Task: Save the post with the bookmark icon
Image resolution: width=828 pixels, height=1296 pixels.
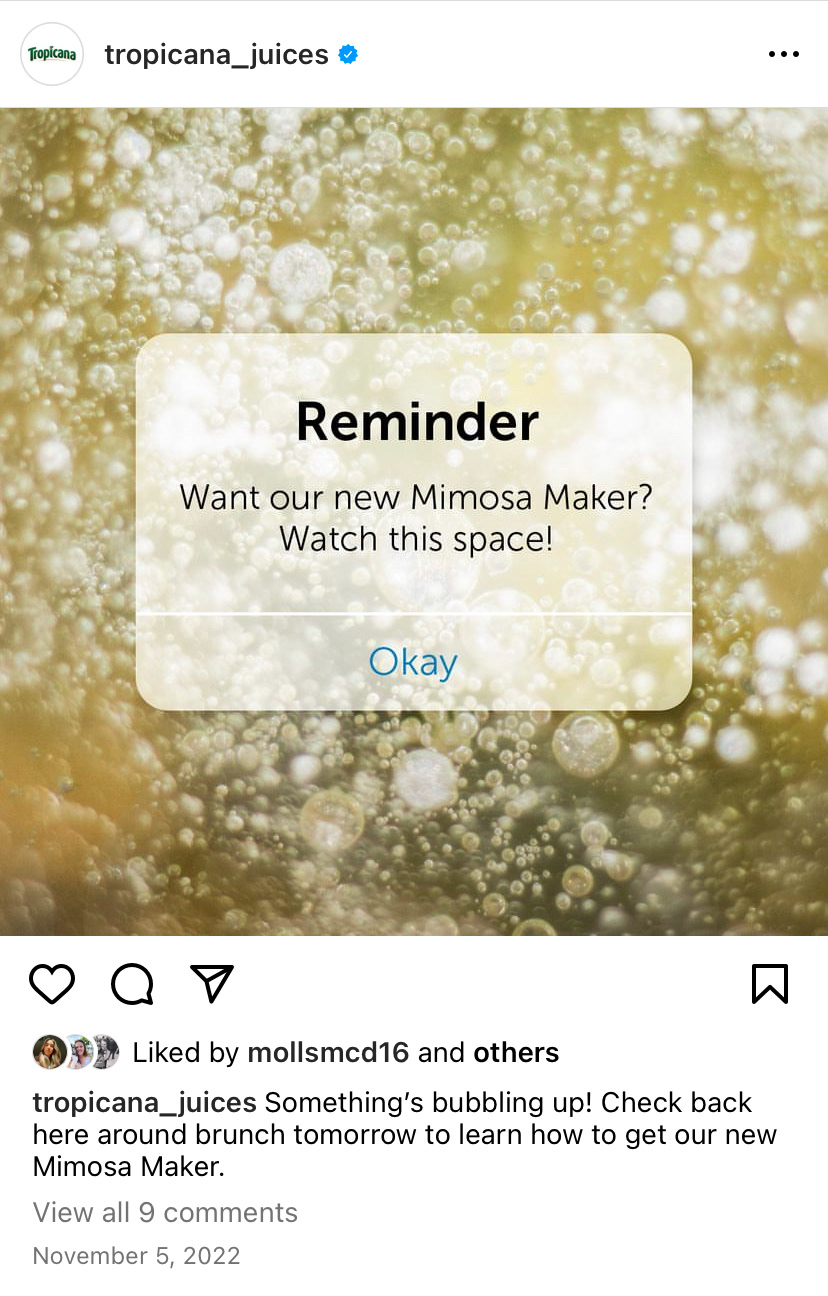Action: click(x=770, y=984)
